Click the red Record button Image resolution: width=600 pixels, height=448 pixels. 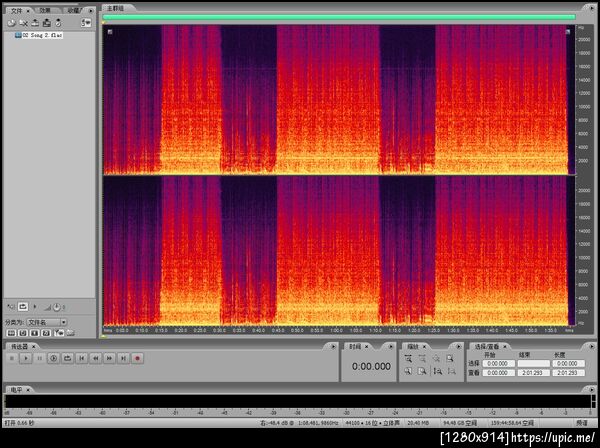[x=137, y=357]
